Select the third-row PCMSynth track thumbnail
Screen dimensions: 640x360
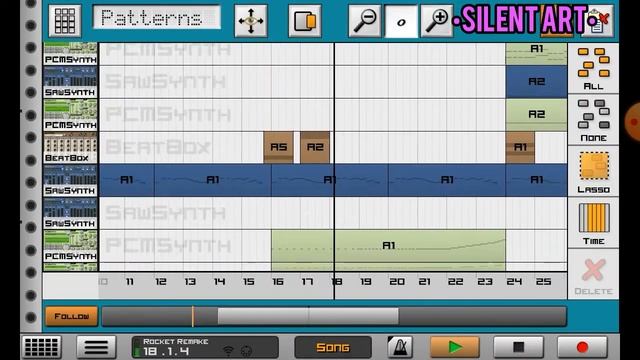[x=71, y=115]
